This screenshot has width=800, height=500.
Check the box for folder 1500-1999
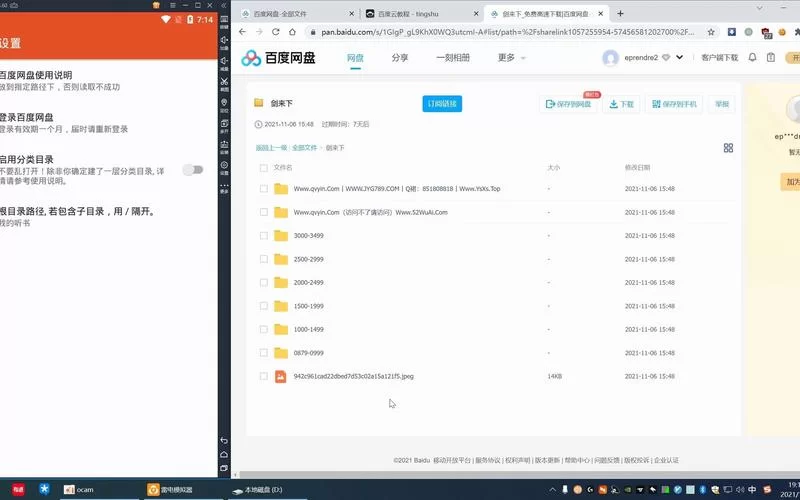(x=263, y=306)
